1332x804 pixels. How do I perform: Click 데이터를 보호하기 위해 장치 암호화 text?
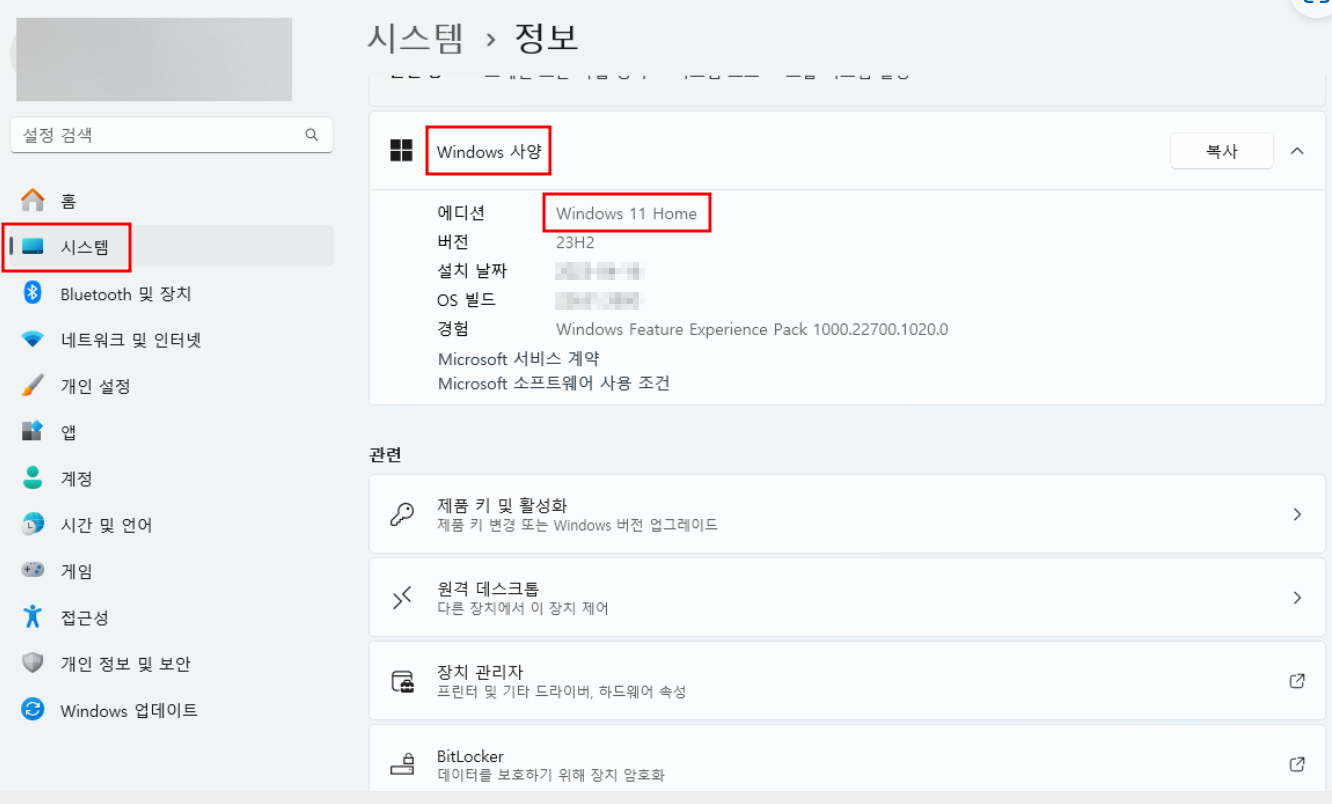click(x=551, y=775)
